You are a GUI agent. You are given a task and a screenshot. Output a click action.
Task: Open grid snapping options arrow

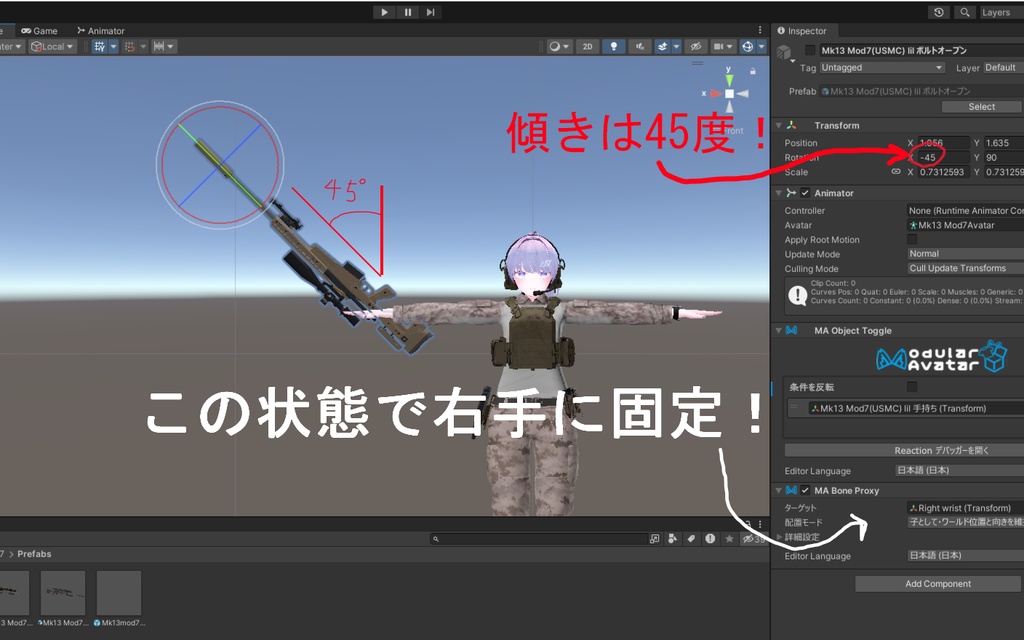[114, 46]
